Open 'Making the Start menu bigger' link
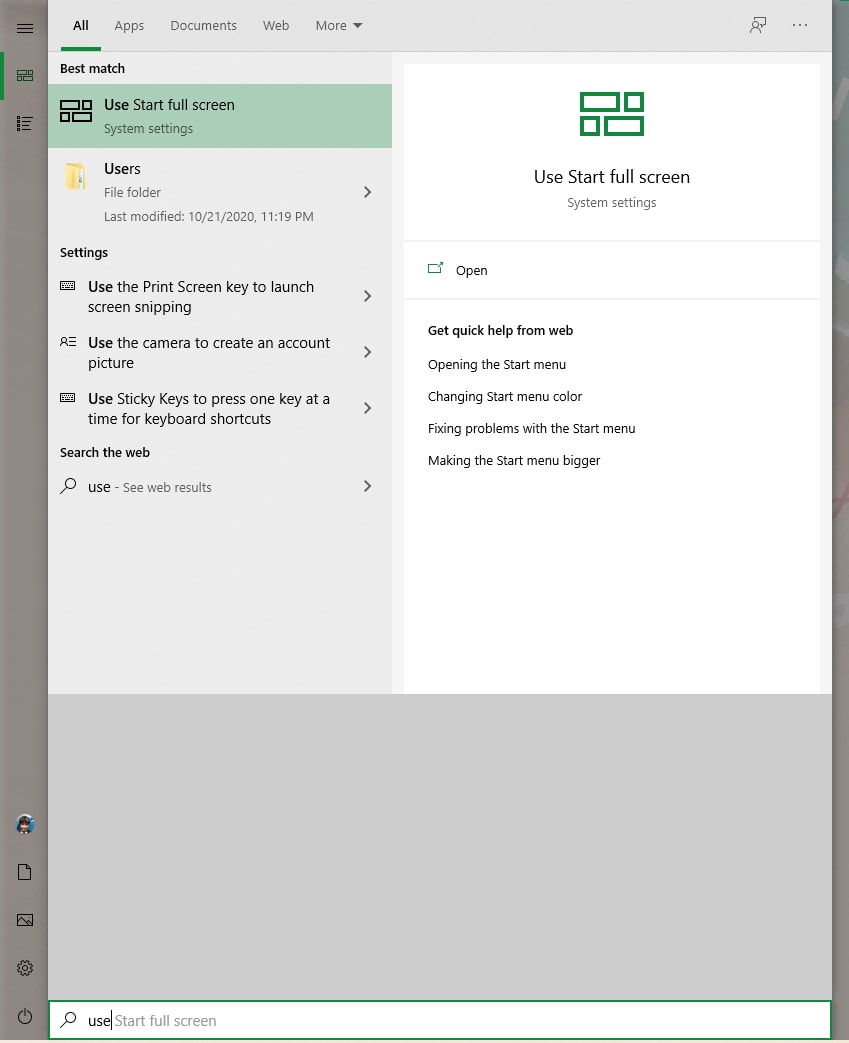This screenshot has width=849, height=1043. pos(514,460)
